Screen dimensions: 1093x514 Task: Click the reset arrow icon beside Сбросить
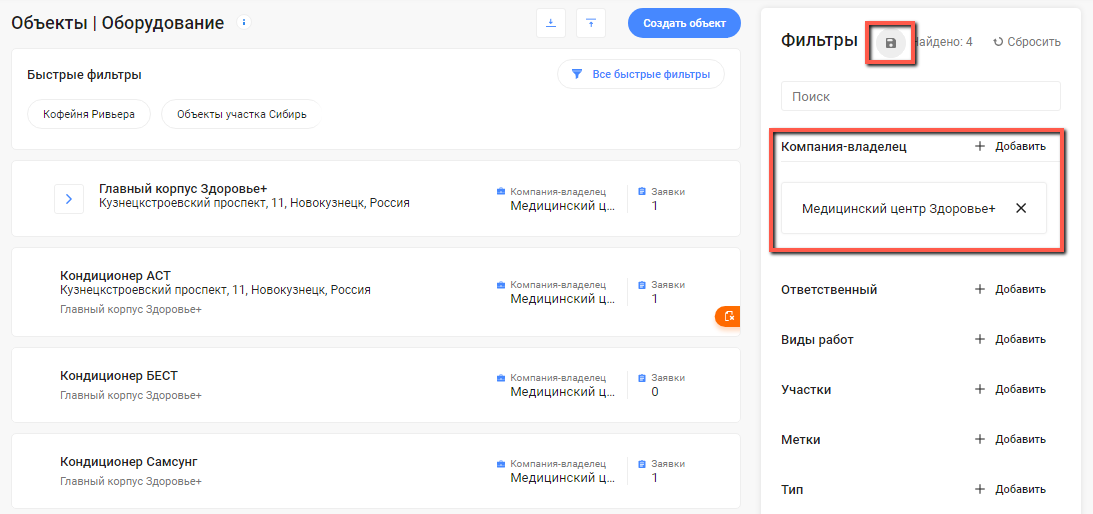[x=998, y=42]
